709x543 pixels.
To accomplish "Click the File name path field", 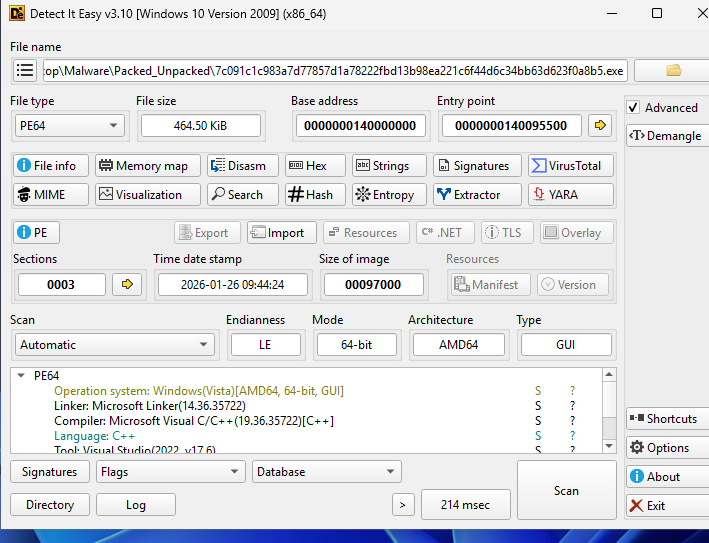I will (335, 70).
